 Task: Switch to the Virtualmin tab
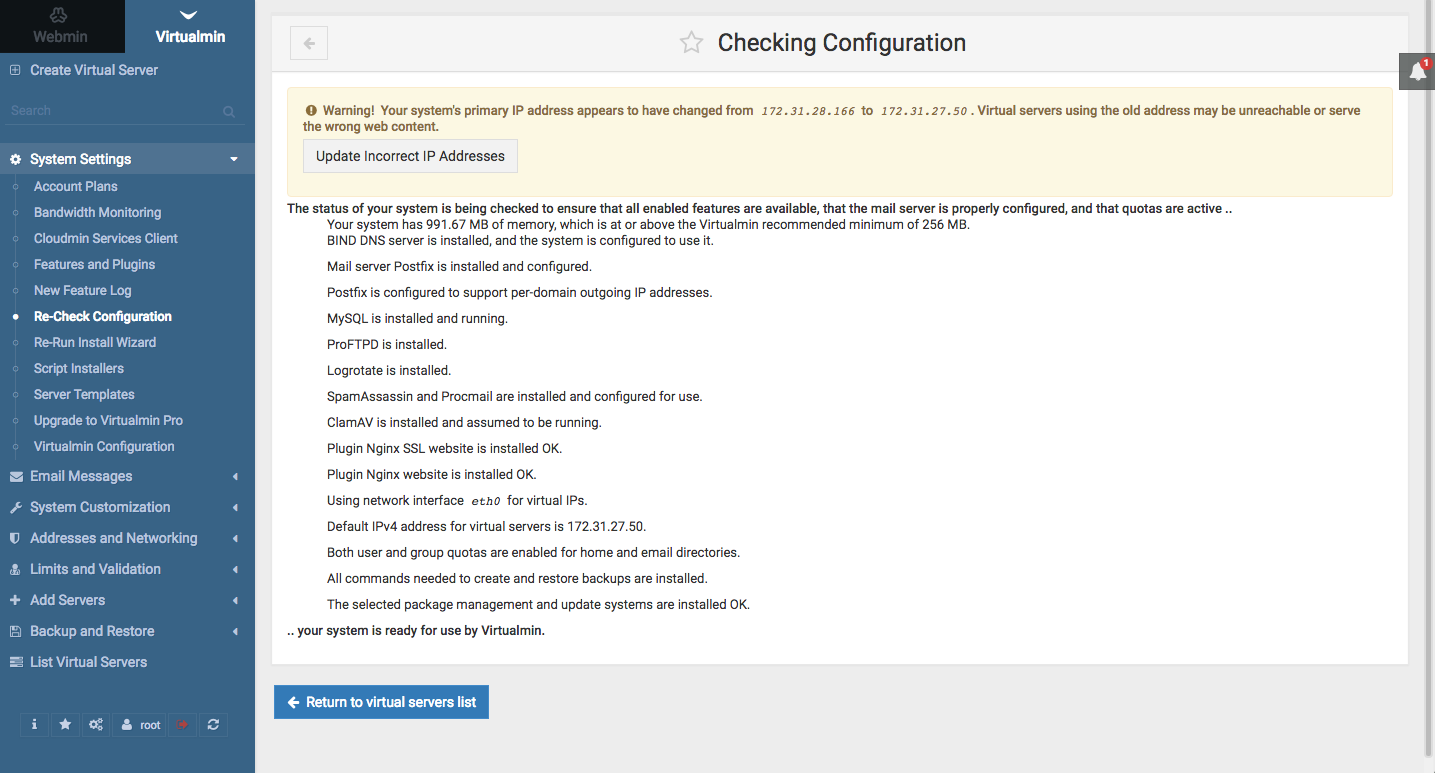[x=190, y=27]
